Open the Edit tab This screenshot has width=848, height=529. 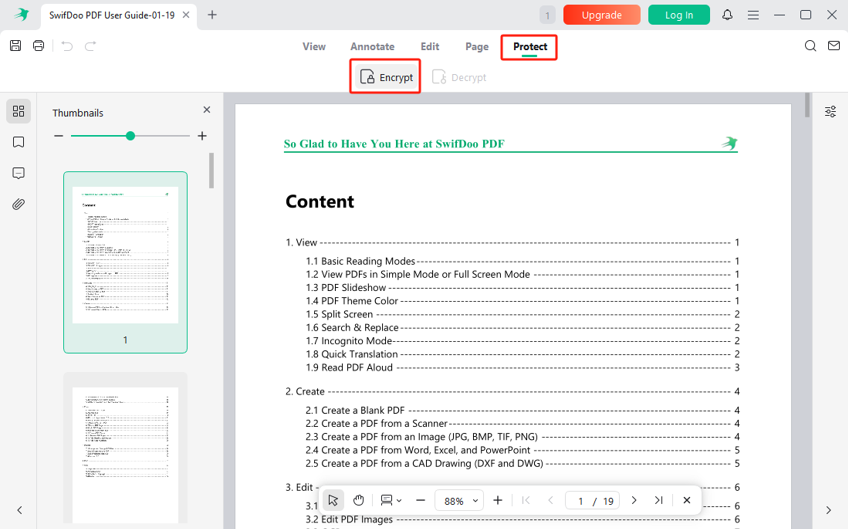tap(430, 47)
